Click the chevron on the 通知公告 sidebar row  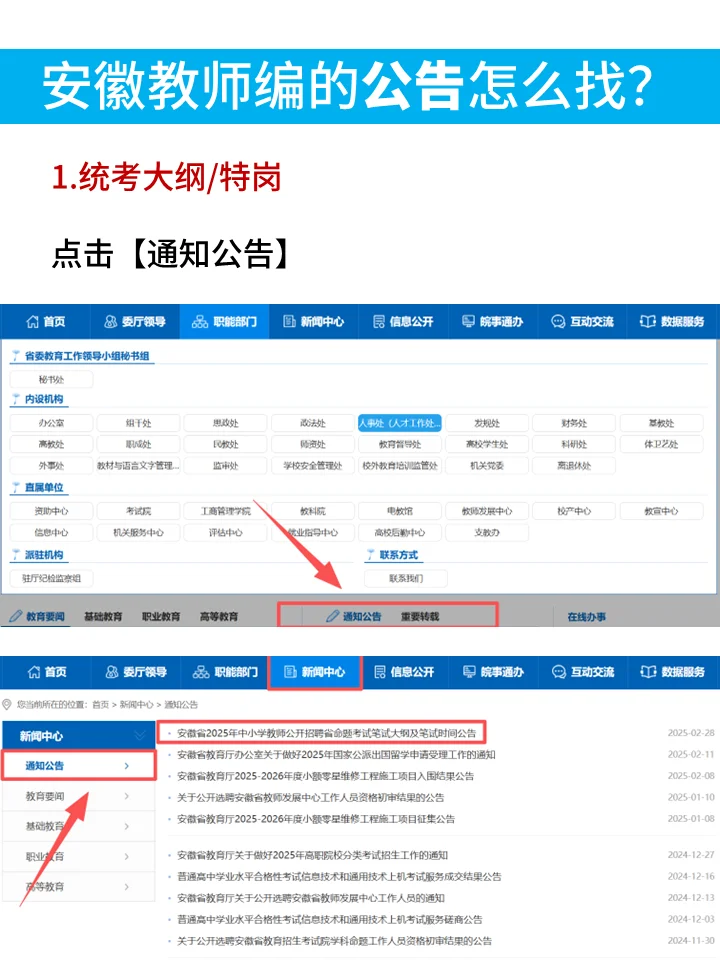127,766
